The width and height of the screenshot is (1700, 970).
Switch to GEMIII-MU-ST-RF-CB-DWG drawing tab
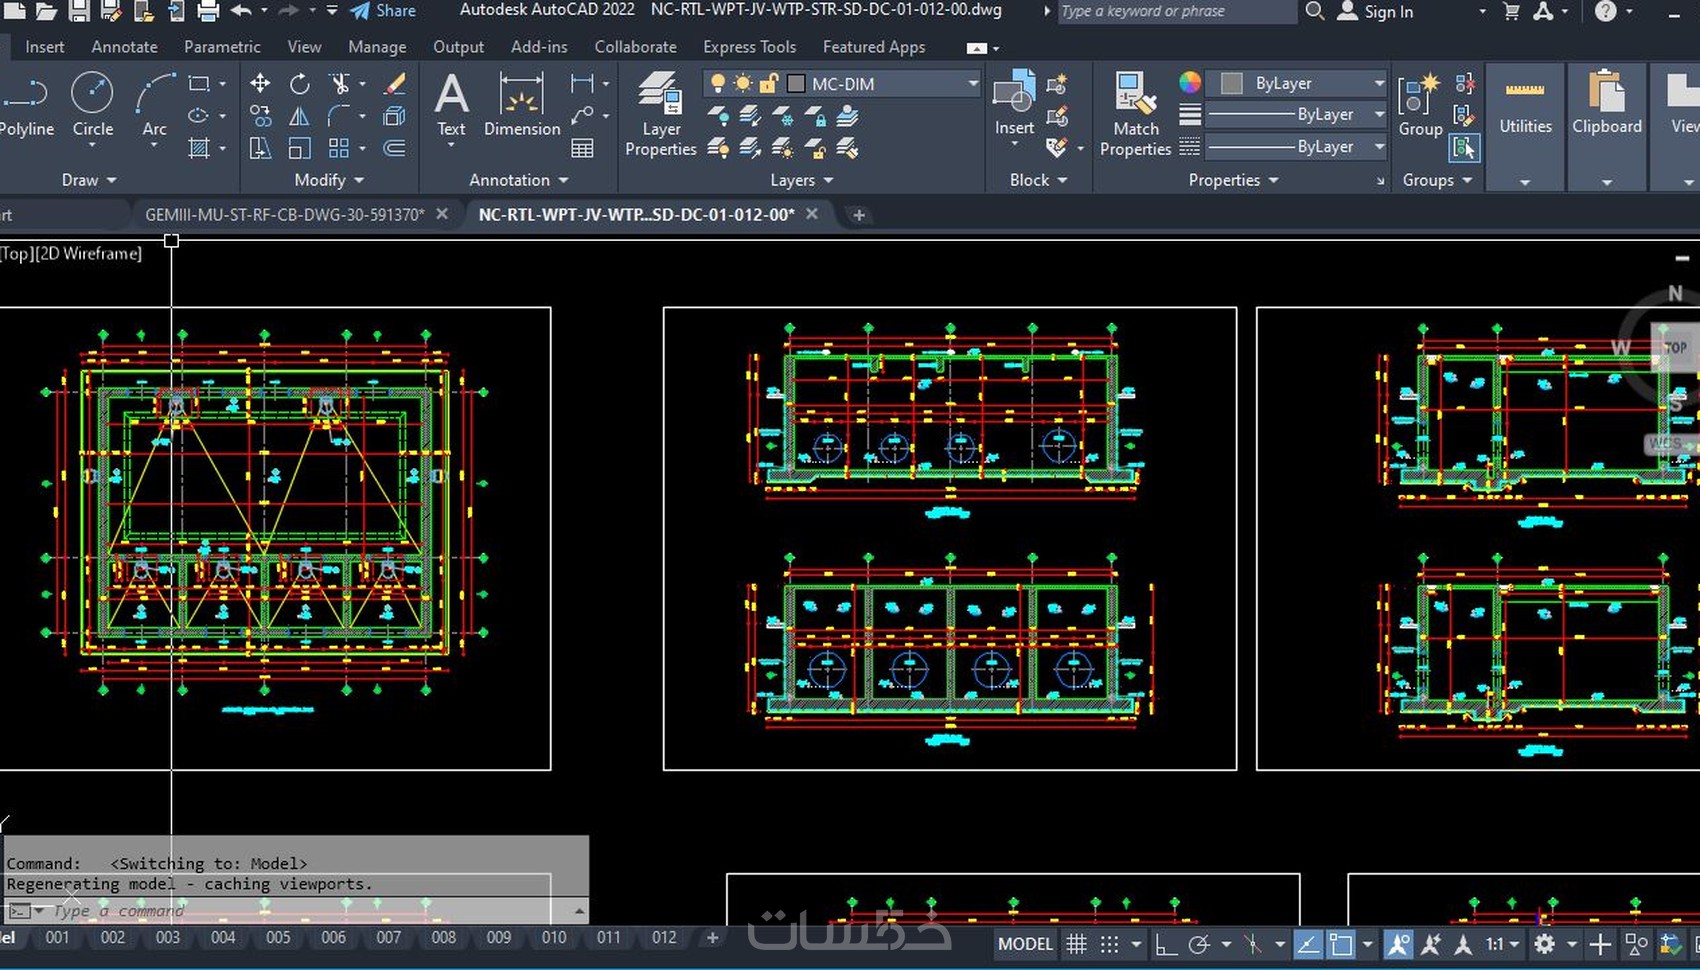pyautogui.click(x=284, y=214)
